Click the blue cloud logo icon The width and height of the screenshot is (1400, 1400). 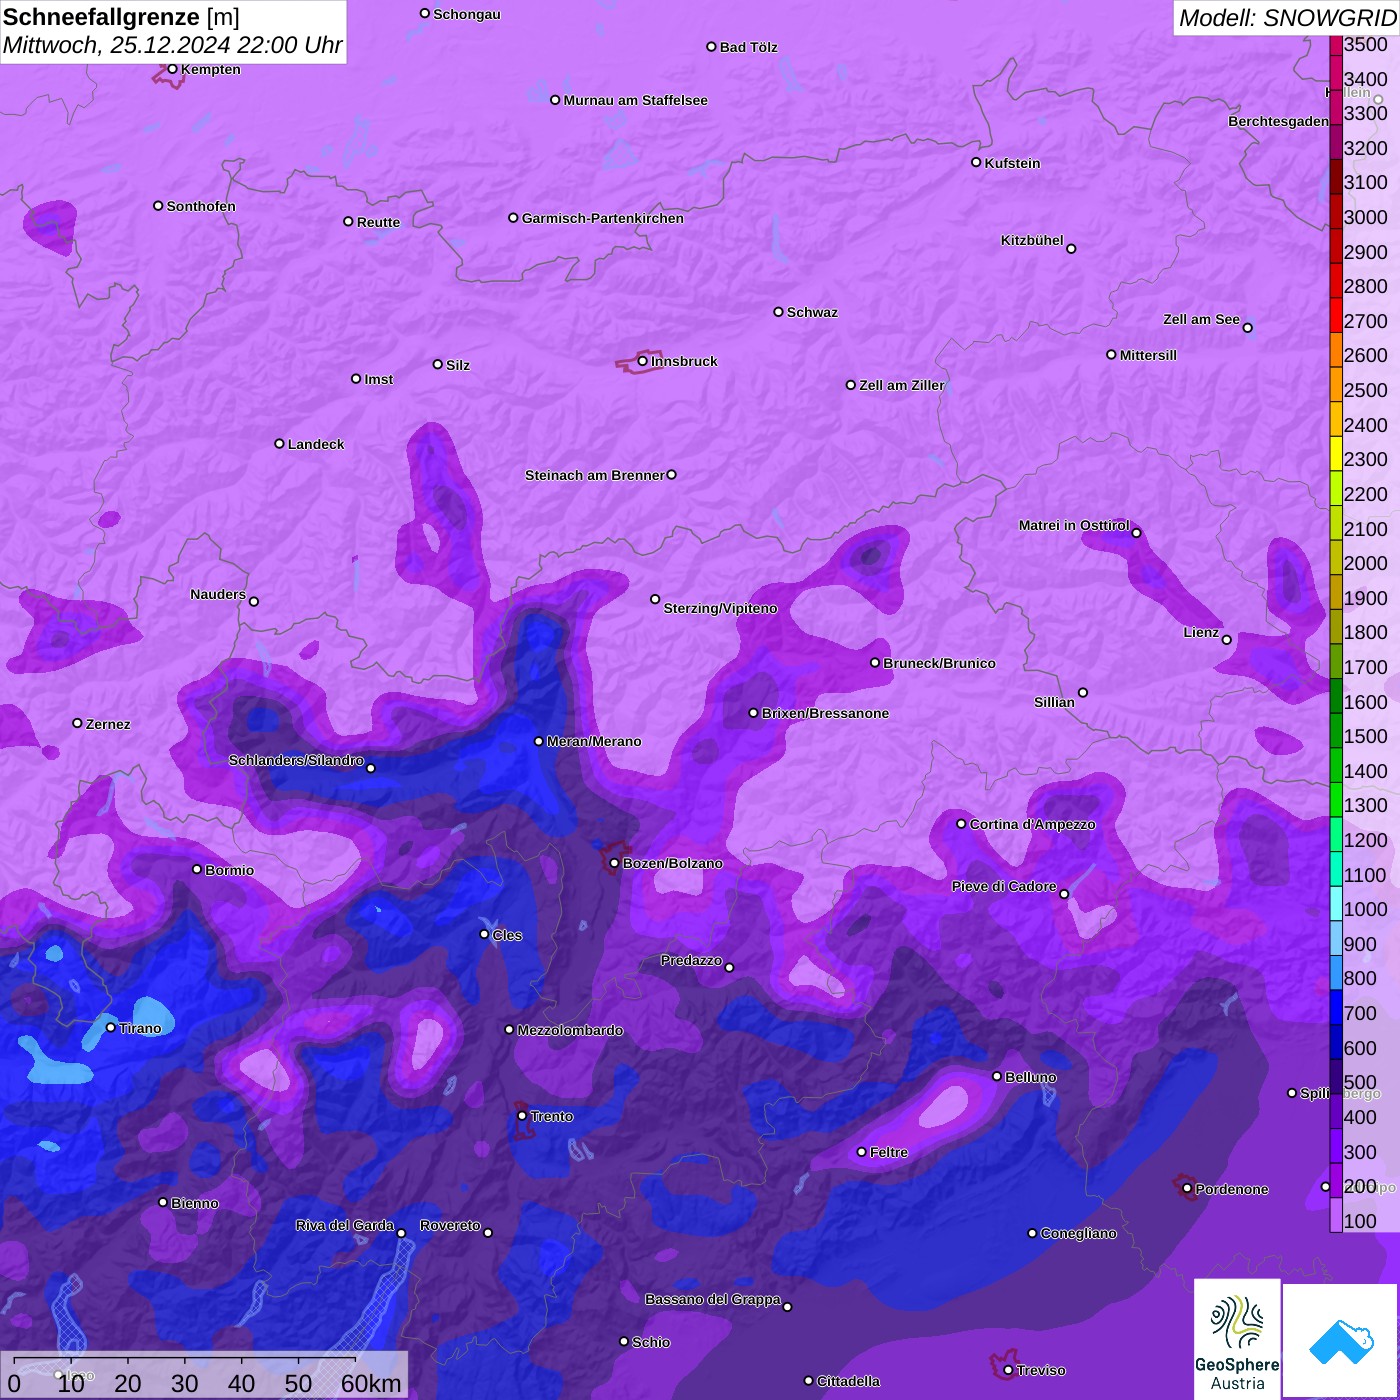click(1341, 1340)
